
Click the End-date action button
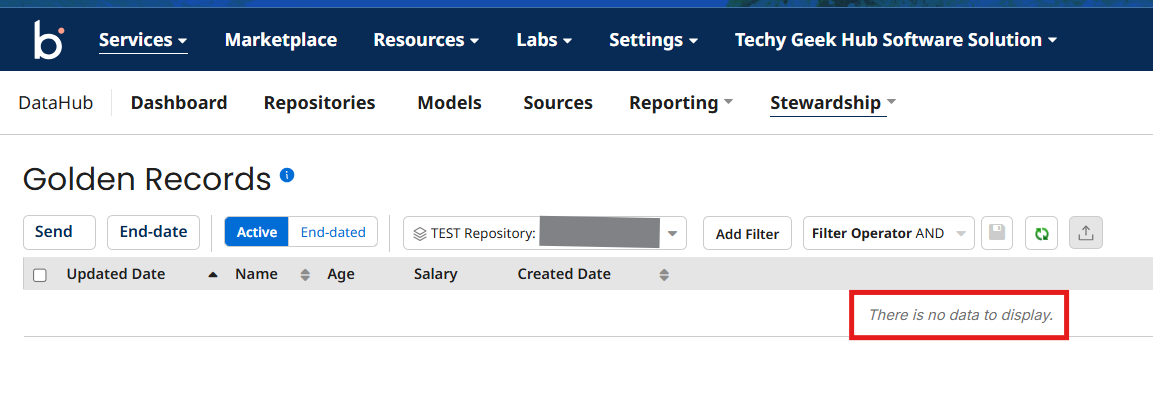coord(153,232)
